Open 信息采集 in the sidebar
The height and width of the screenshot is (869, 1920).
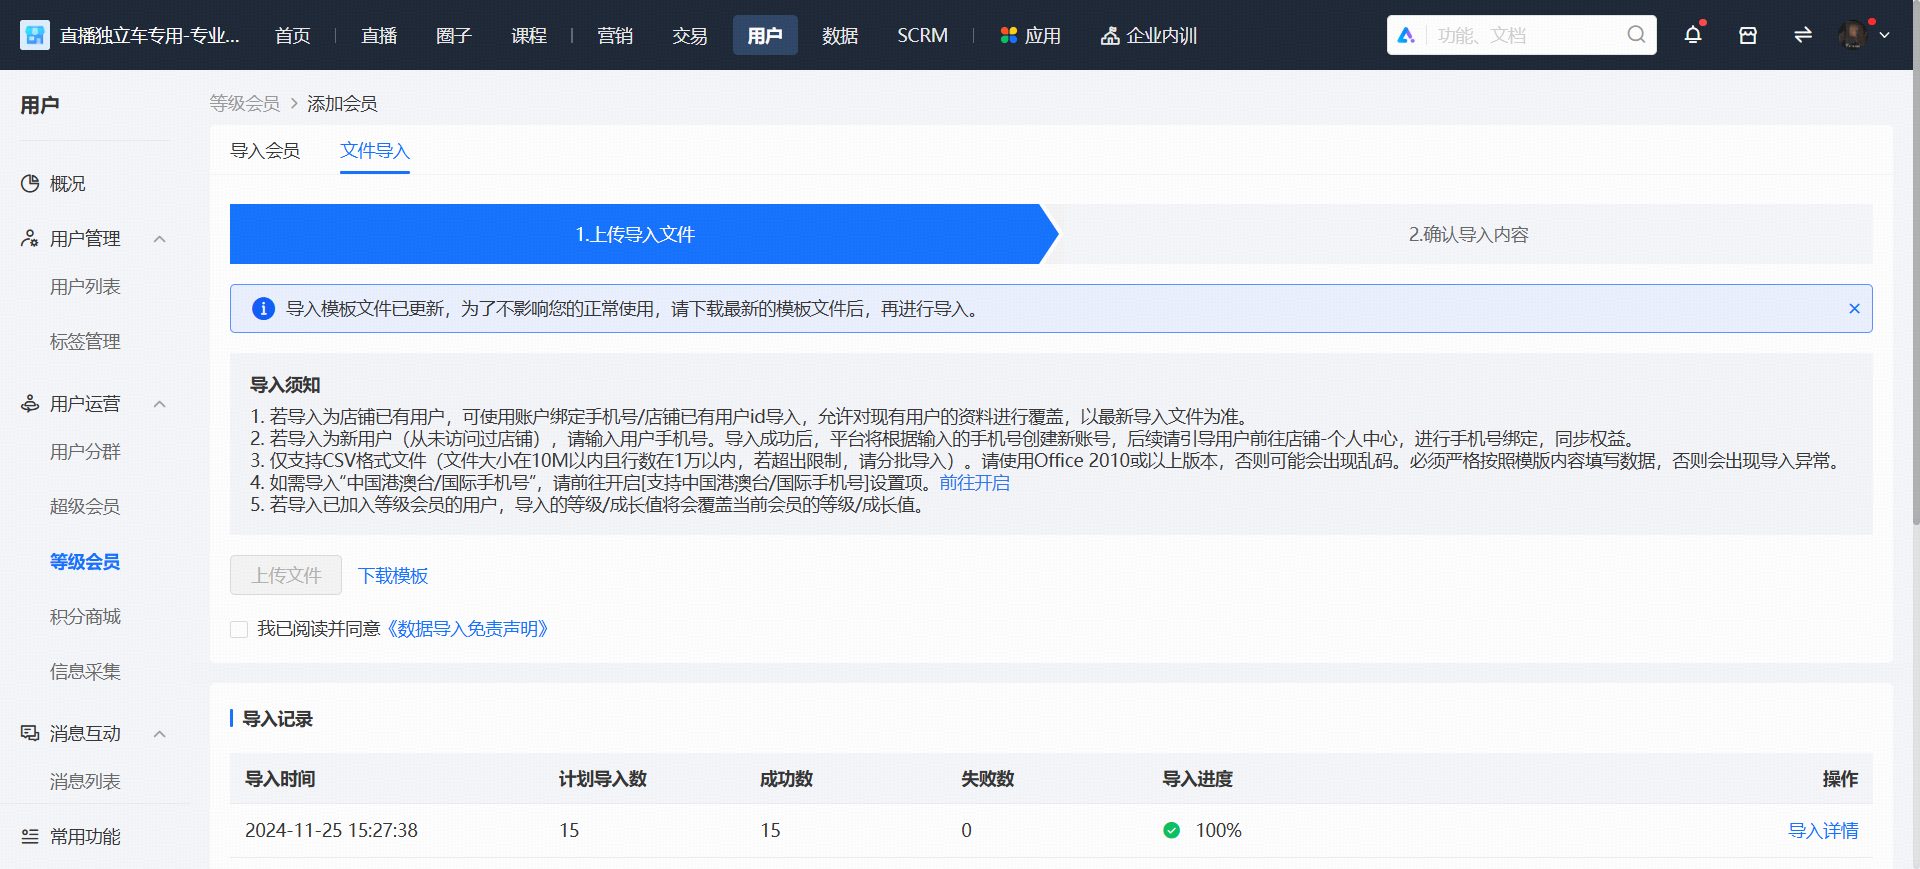click(x=85, y=672)
